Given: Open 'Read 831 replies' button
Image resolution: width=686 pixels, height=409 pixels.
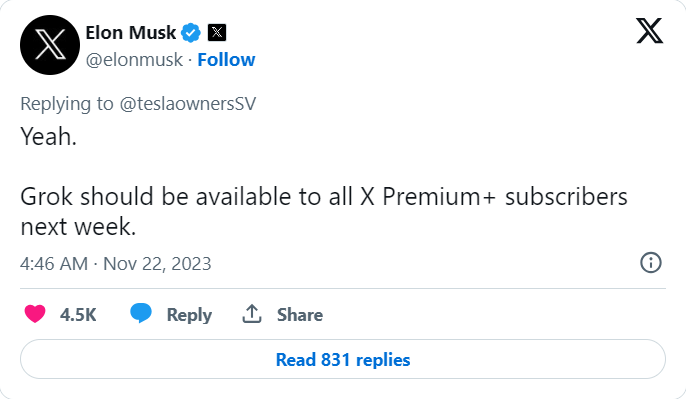Looking at the screenshot, I should [x=343, y=359].
